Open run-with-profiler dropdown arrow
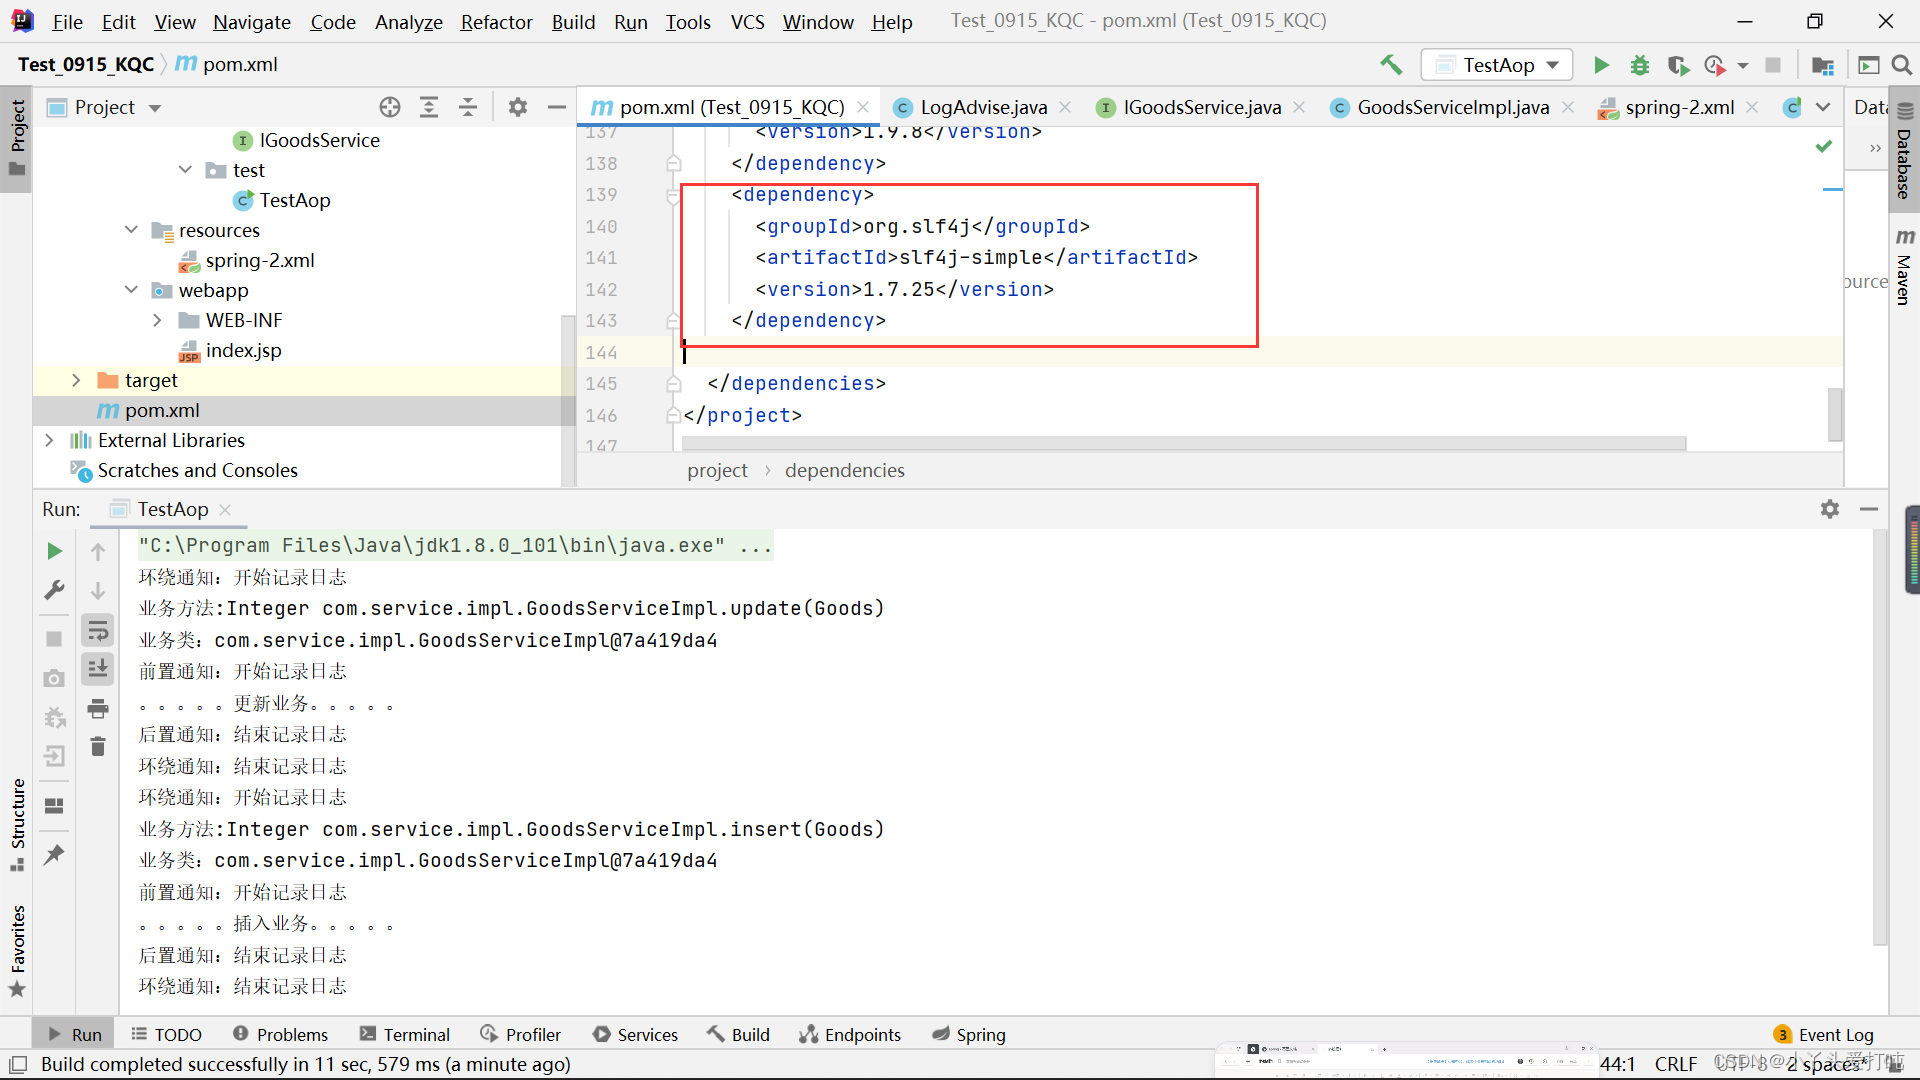 tap(1743, 65)
